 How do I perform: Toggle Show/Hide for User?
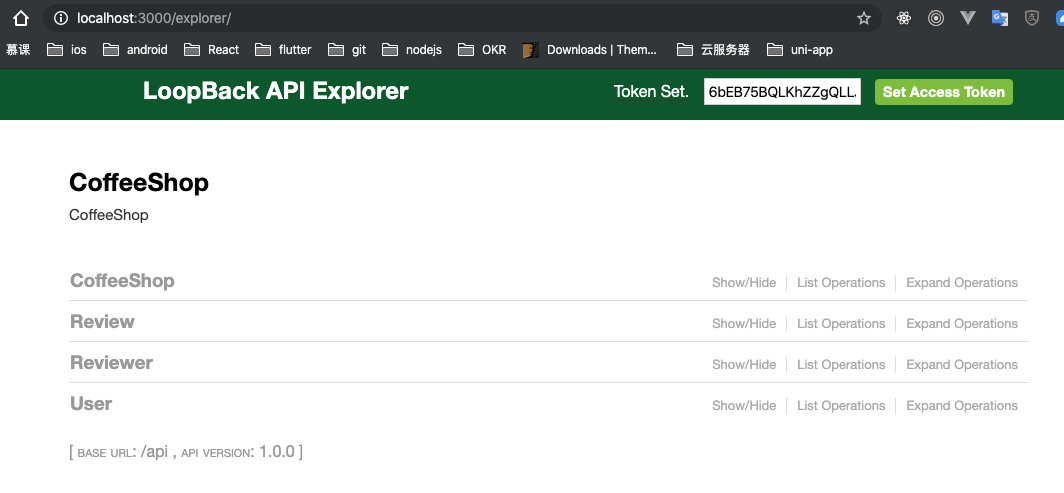744,406
